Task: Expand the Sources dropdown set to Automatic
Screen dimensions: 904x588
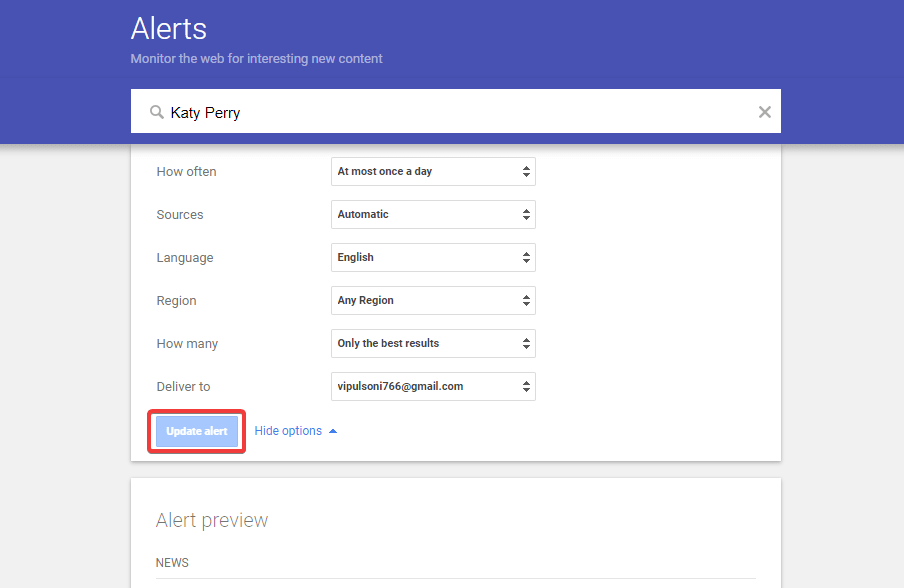Action: coord(433,215)
